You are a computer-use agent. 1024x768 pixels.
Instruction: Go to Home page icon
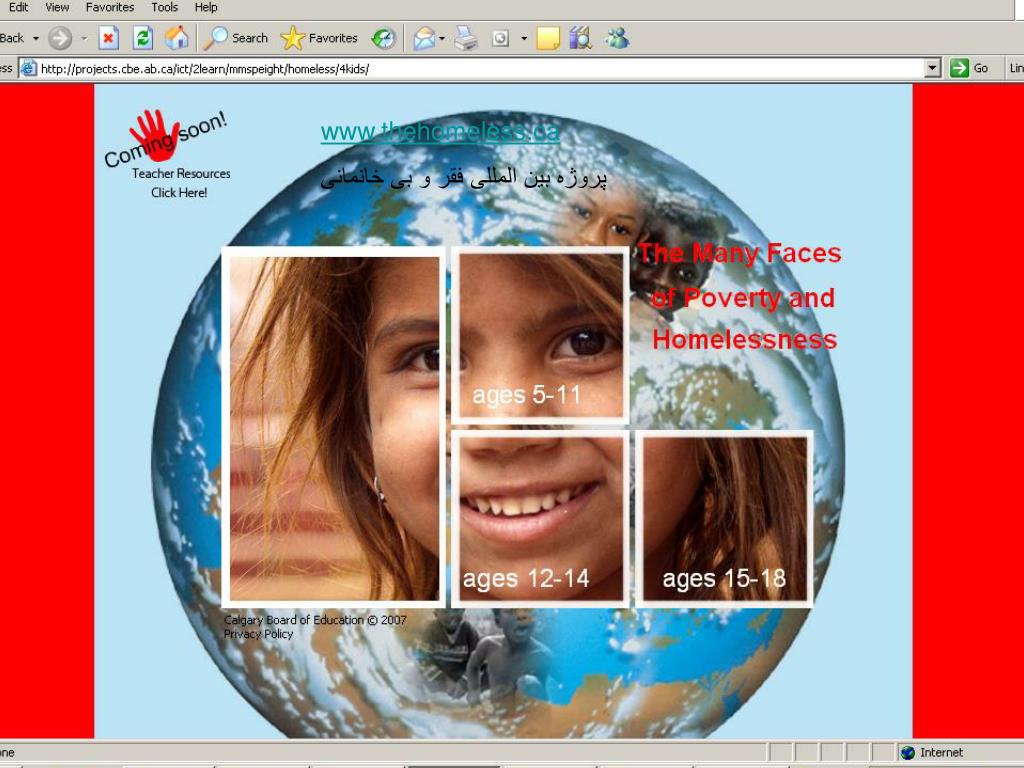tap(176, 38)
